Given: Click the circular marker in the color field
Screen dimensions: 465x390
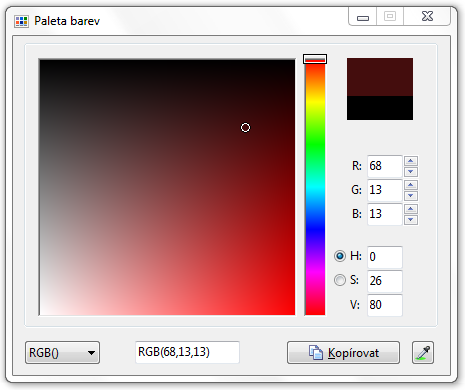Looking at the screenshot, I should 245,127.
